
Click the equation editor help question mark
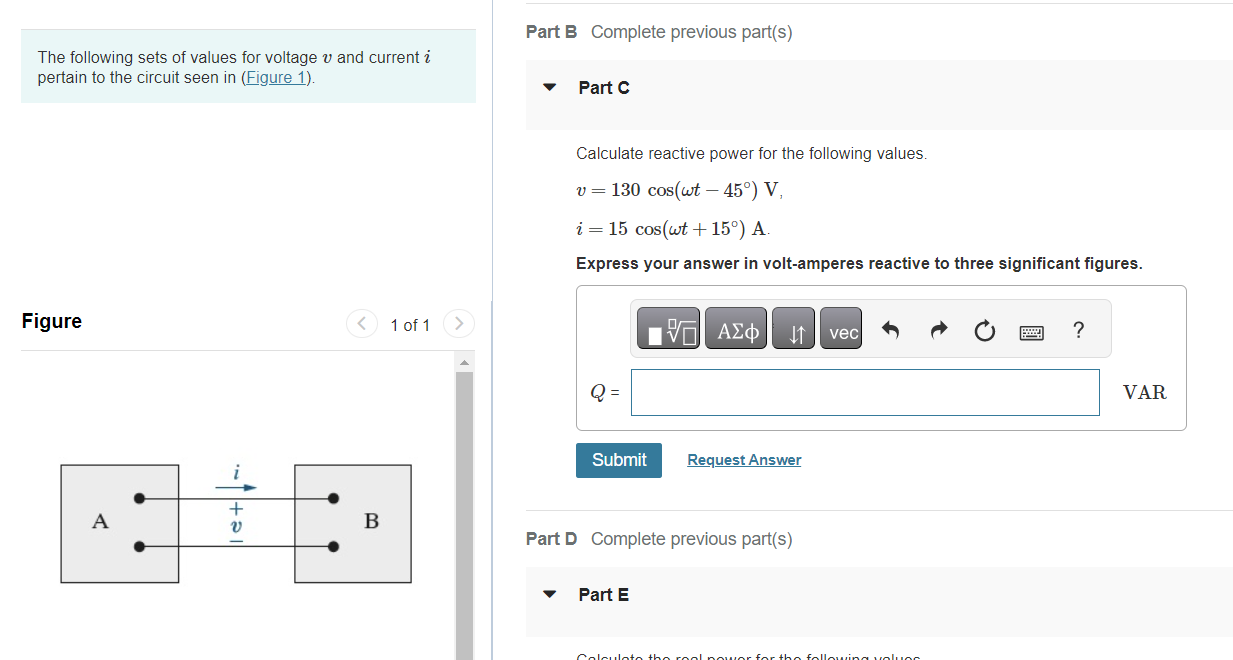click(x=1078, y=330)
